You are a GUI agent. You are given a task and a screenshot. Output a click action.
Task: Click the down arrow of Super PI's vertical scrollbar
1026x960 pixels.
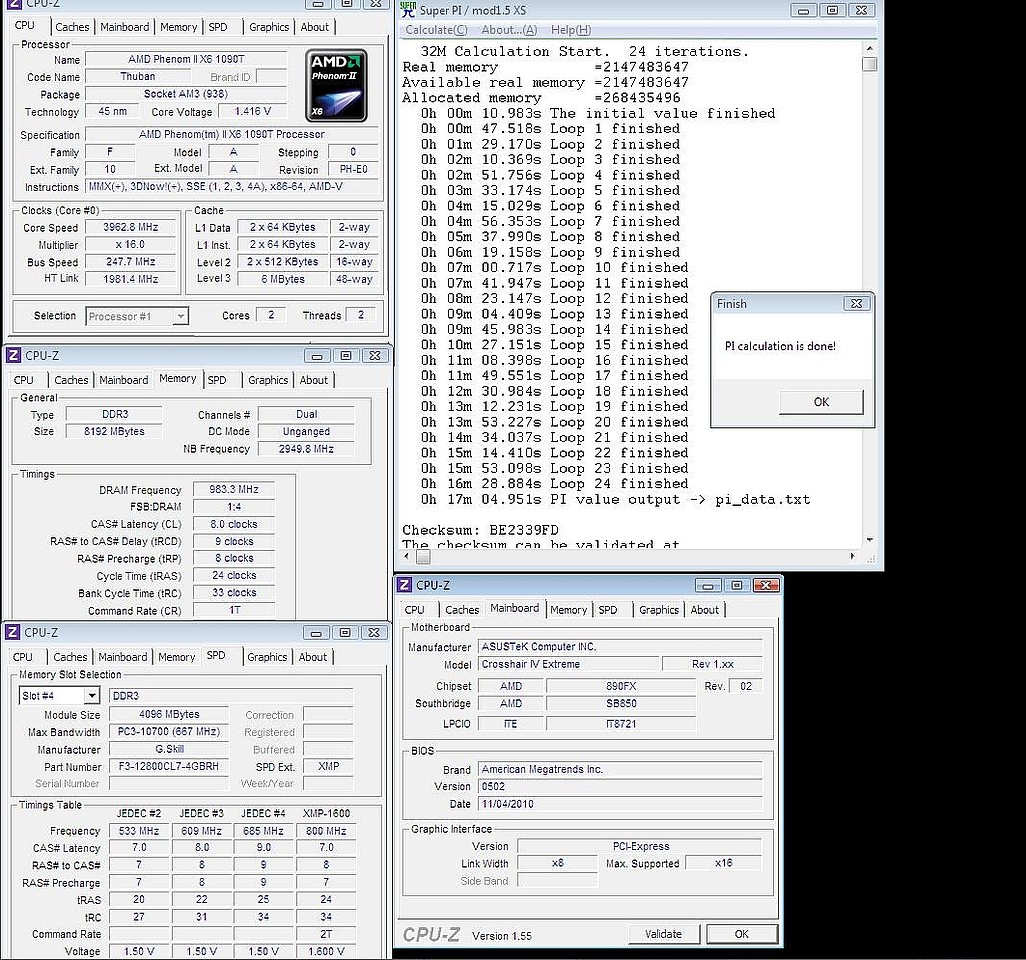(870, 539)
